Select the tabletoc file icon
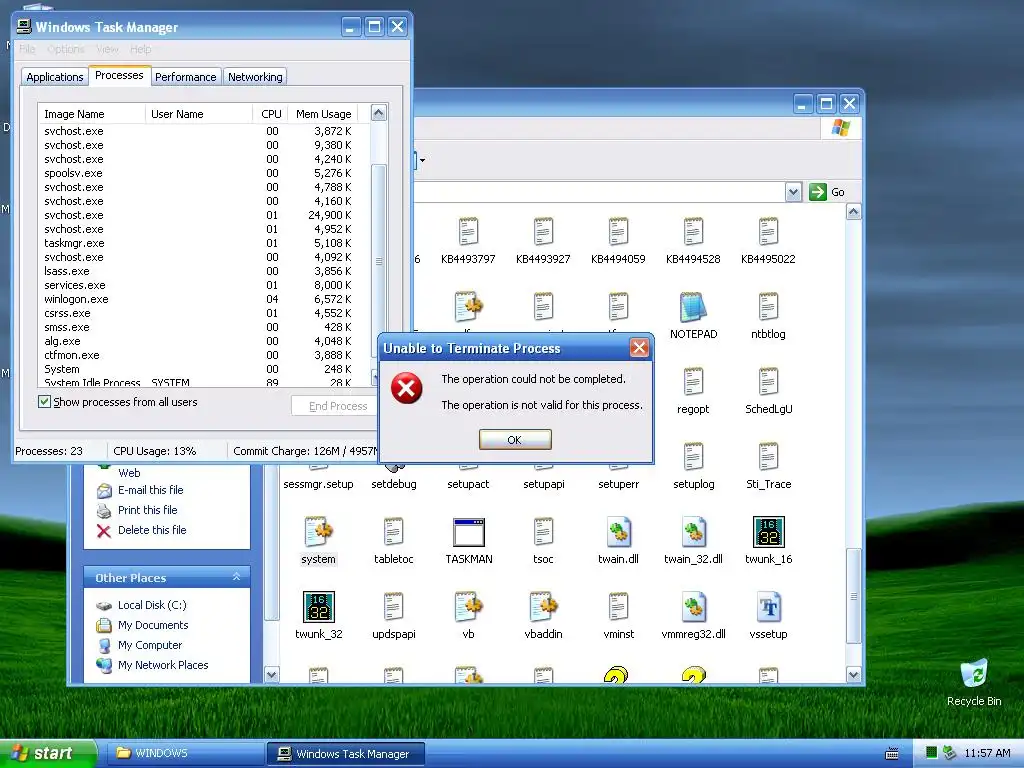Image resolution: width=1024 pixels, height=768 pixels. pos(393,532)
